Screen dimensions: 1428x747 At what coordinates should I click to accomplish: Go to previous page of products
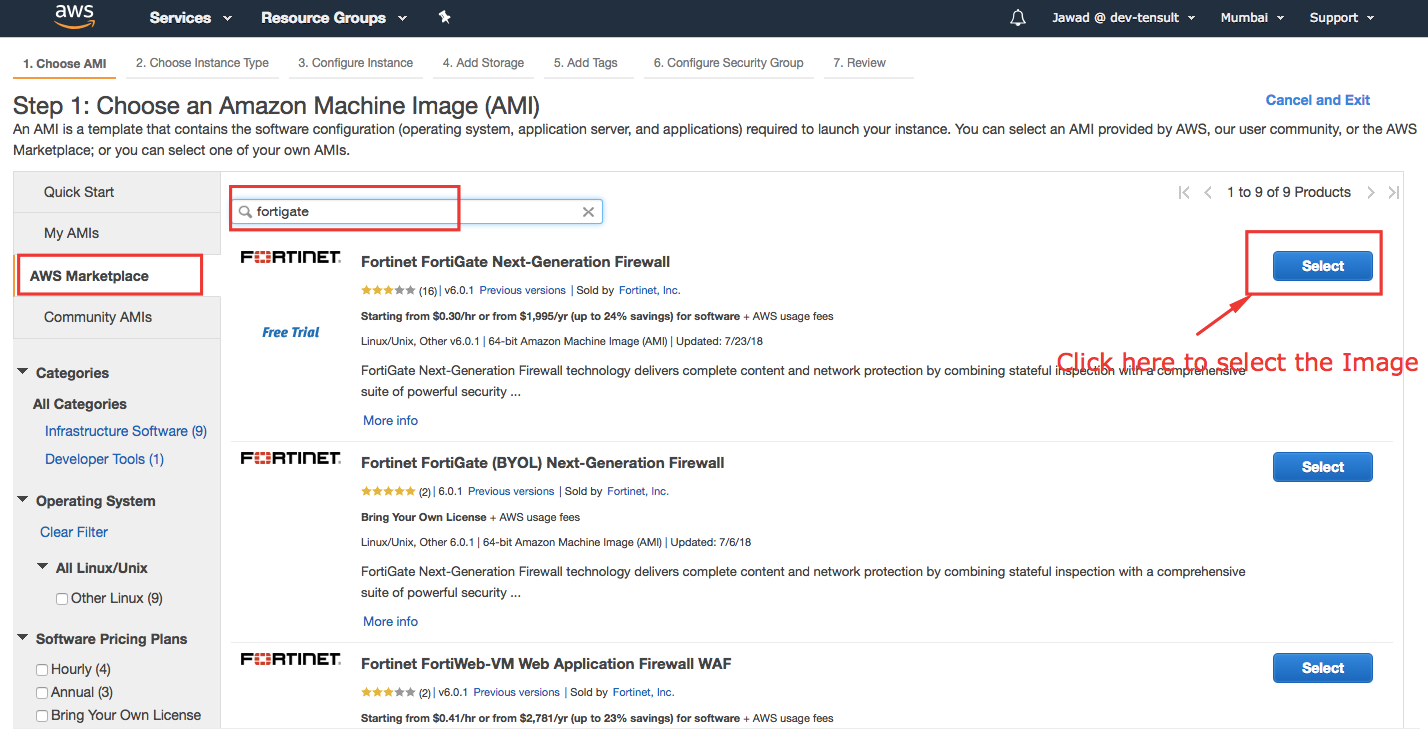[1208, 192]
